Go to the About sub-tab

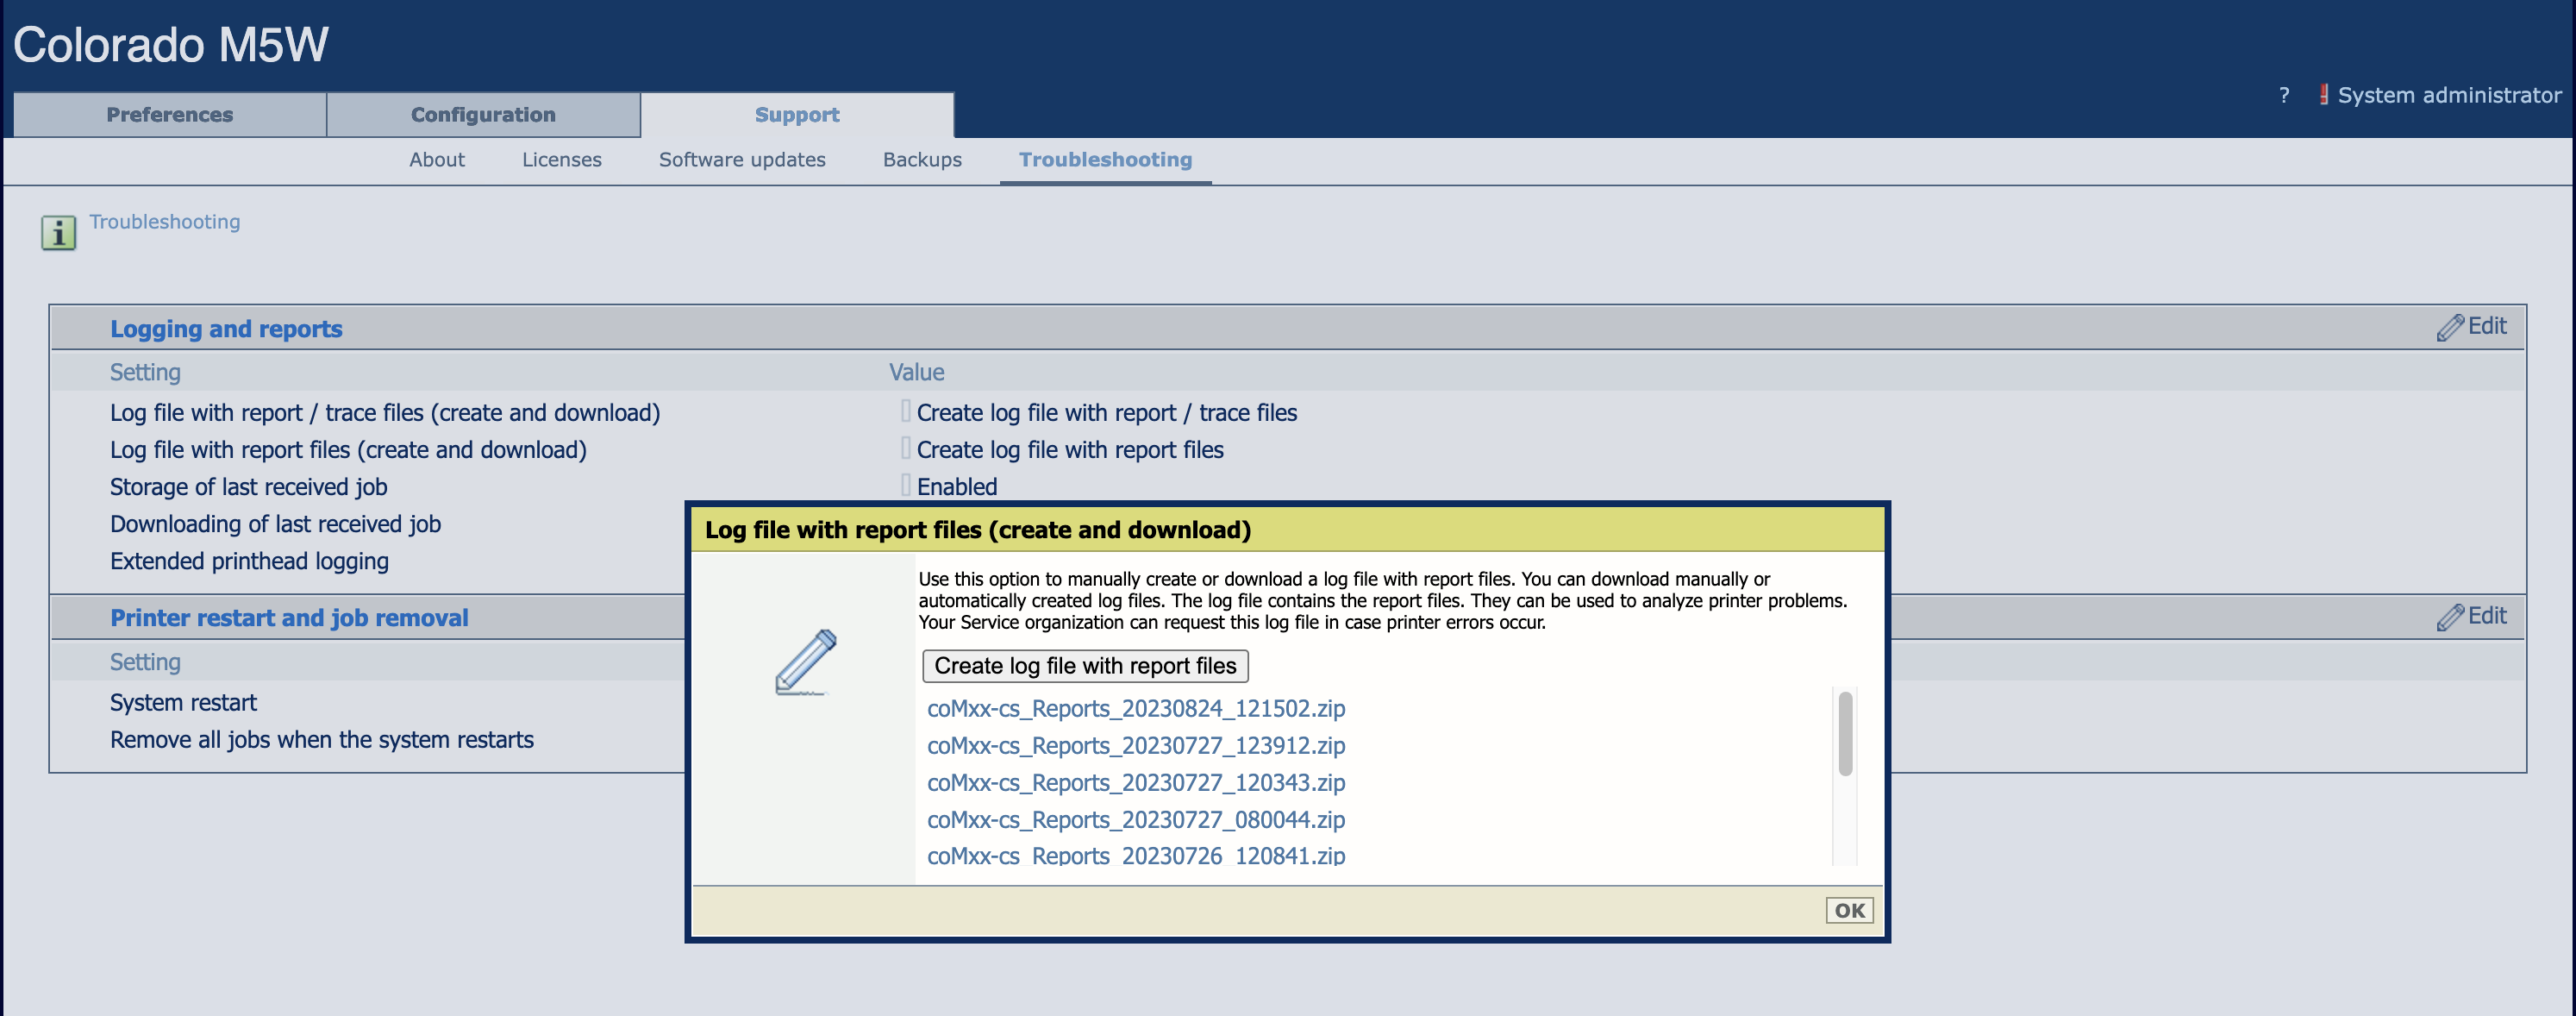[437, 160]
